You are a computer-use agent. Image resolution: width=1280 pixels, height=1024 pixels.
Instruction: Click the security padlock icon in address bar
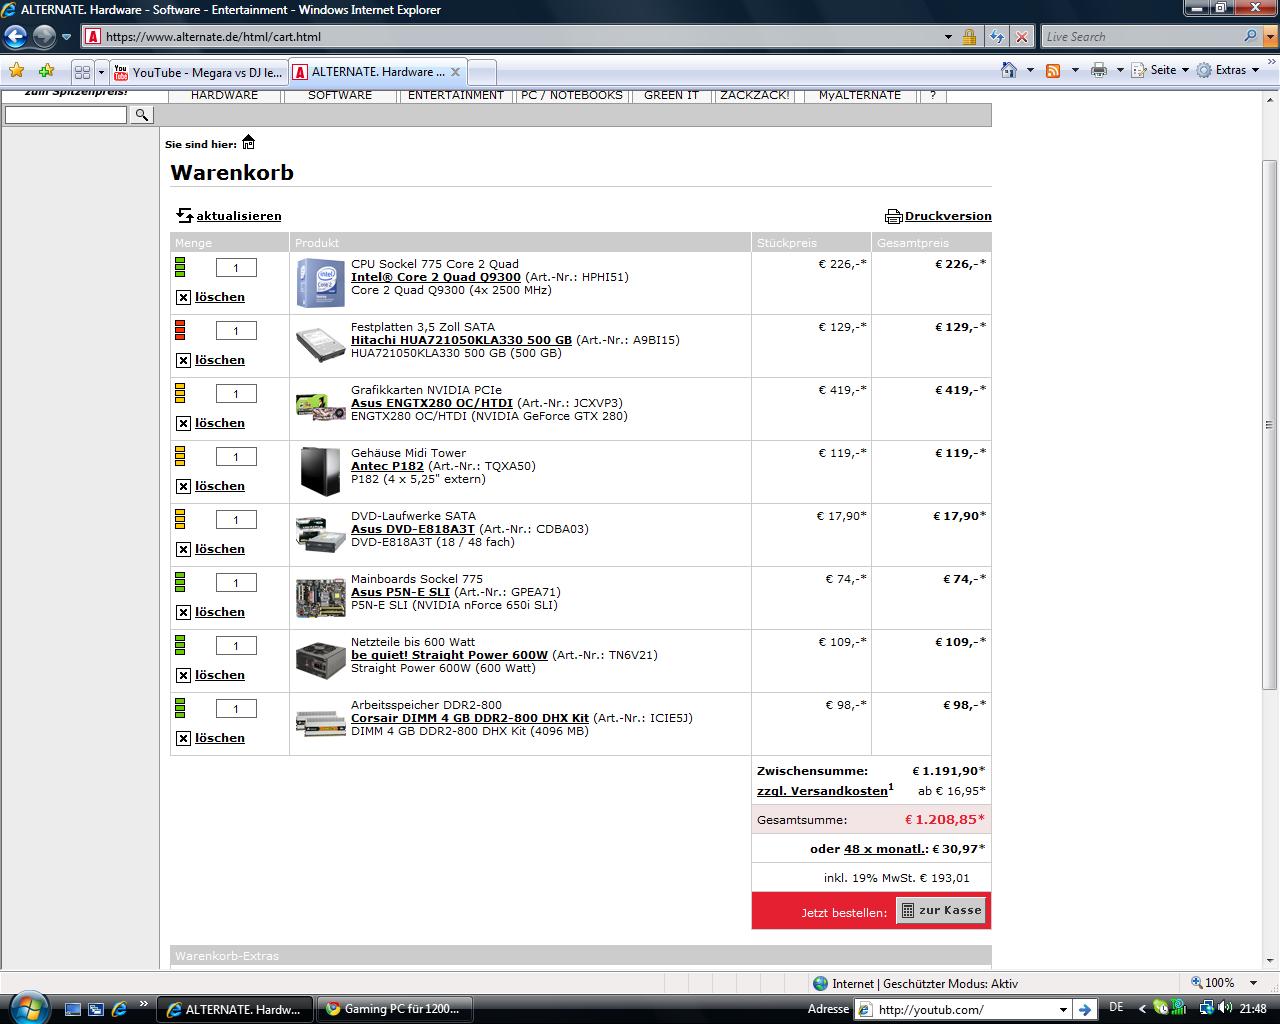[x=969, y=37]
